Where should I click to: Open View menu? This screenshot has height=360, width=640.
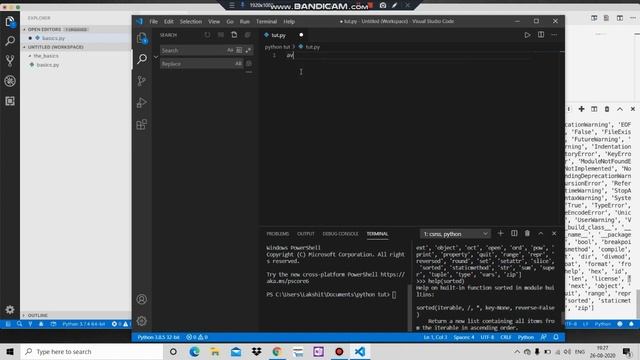[214, 21]
